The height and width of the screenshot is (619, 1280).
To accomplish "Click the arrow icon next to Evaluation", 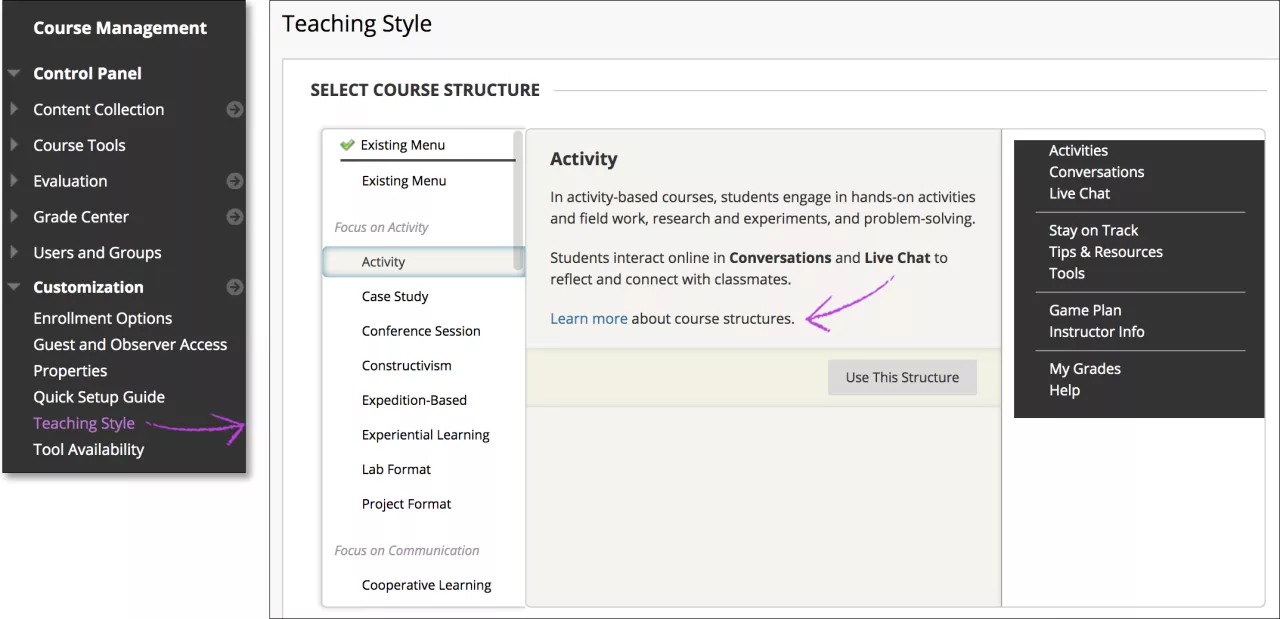I will point(234,181).
